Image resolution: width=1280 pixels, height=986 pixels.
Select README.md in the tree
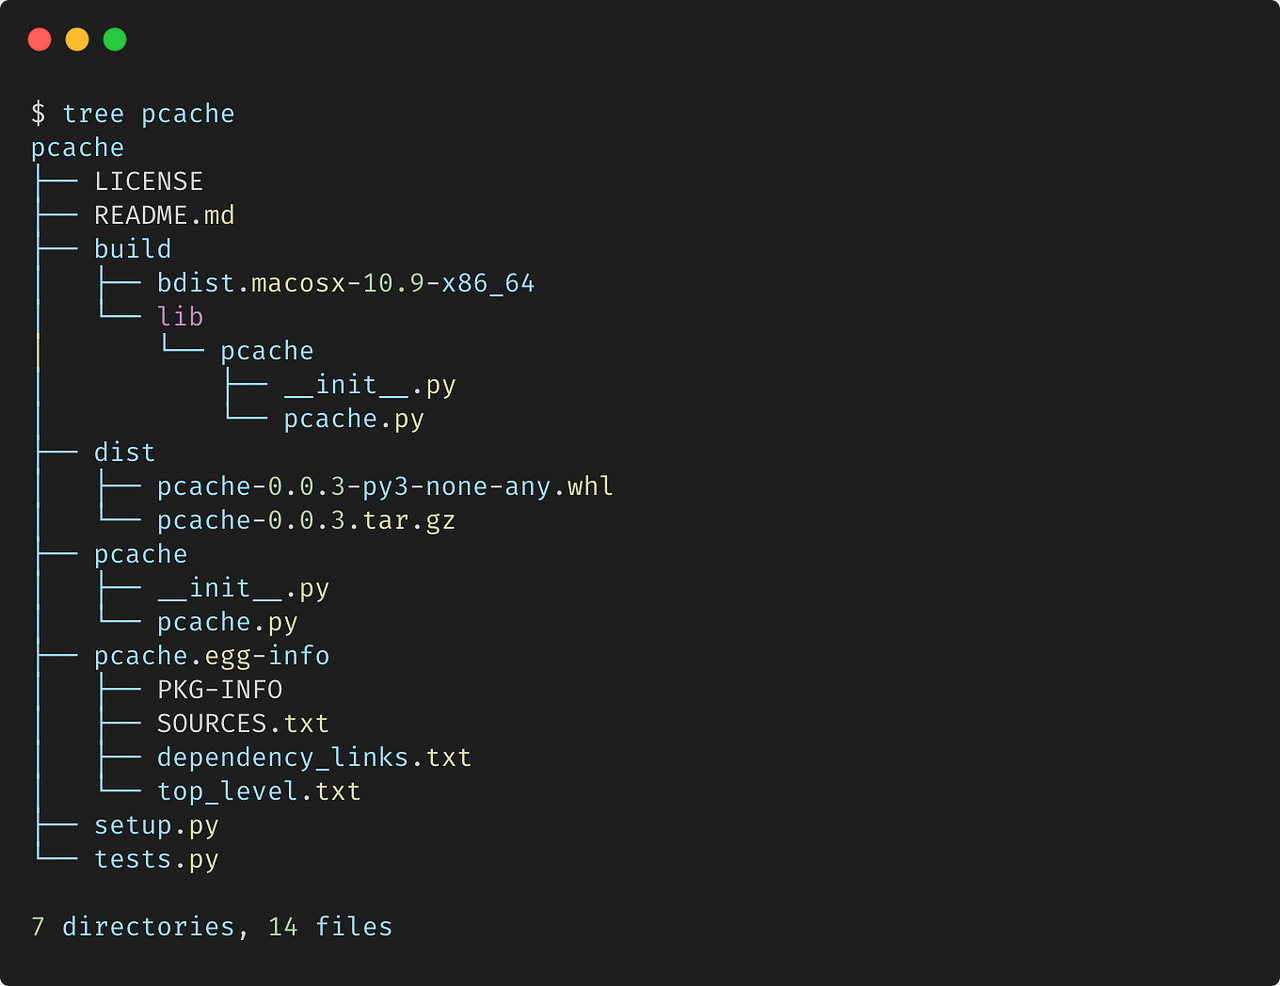click(164, 214)
